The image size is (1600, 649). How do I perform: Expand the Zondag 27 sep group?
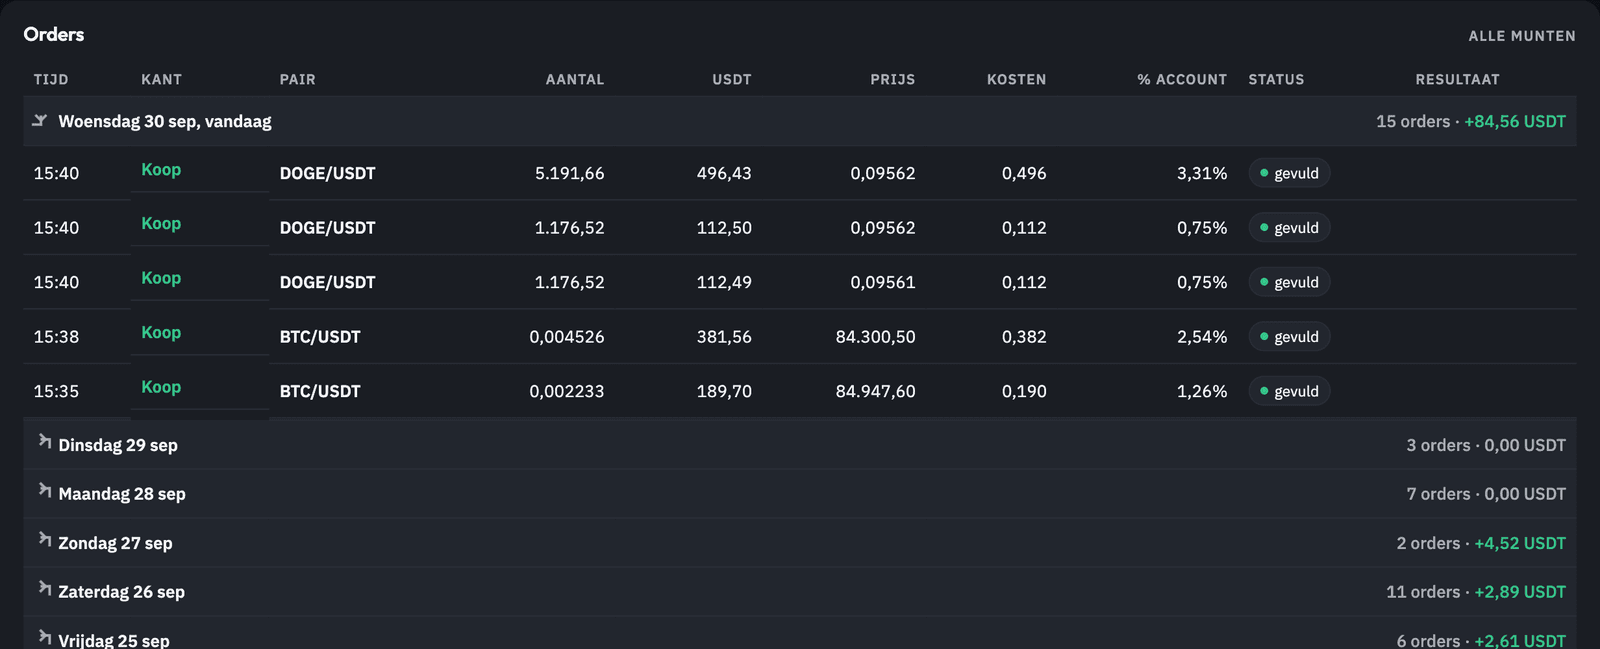pyautogui.click(x=45, y=539)
